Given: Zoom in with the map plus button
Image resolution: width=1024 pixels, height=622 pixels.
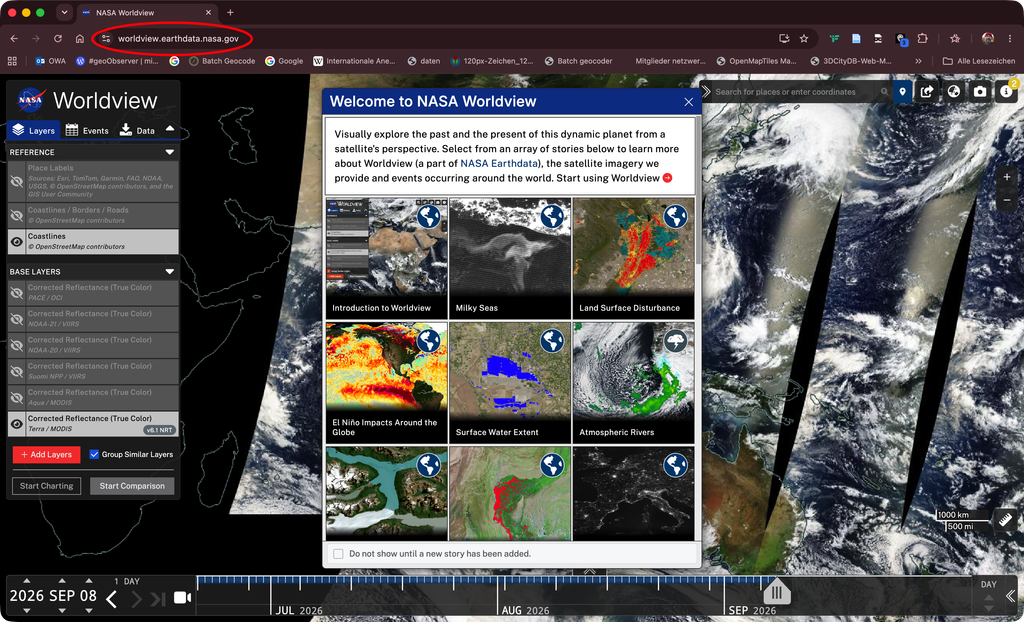Looking at the screenshot, I should point(1006,177).
